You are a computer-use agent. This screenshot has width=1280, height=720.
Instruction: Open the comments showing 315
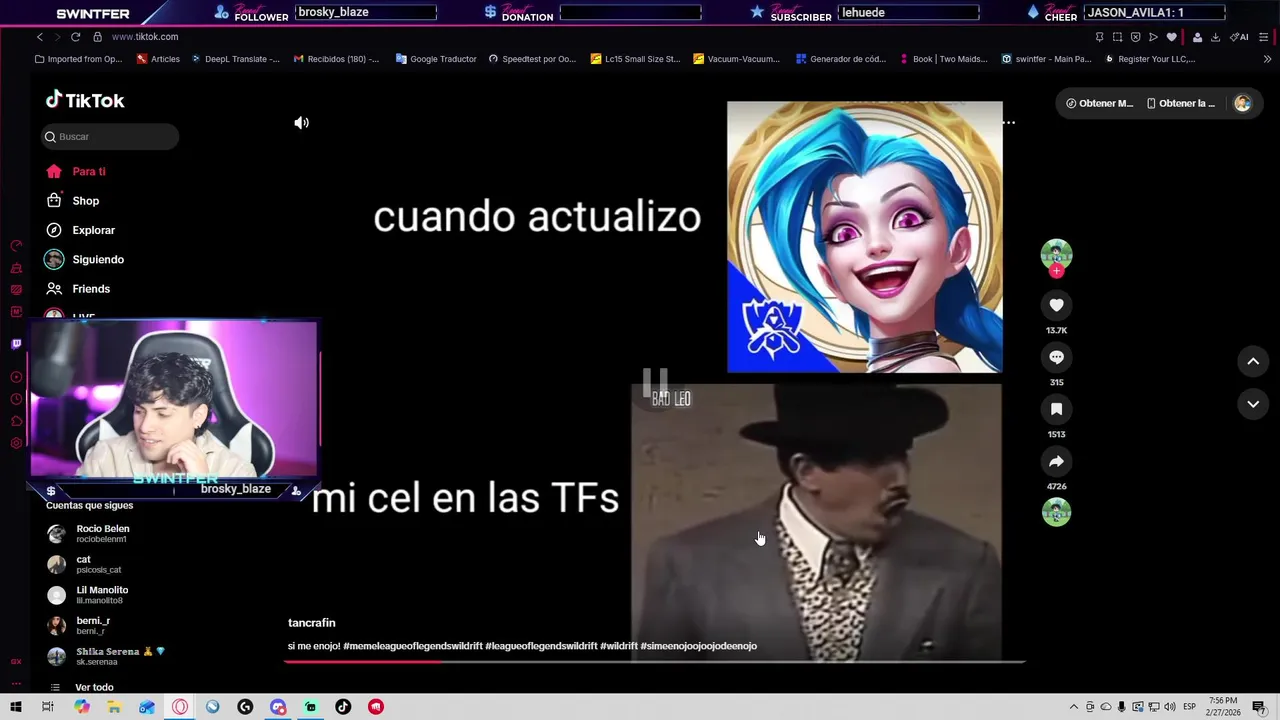point(1056,357)
